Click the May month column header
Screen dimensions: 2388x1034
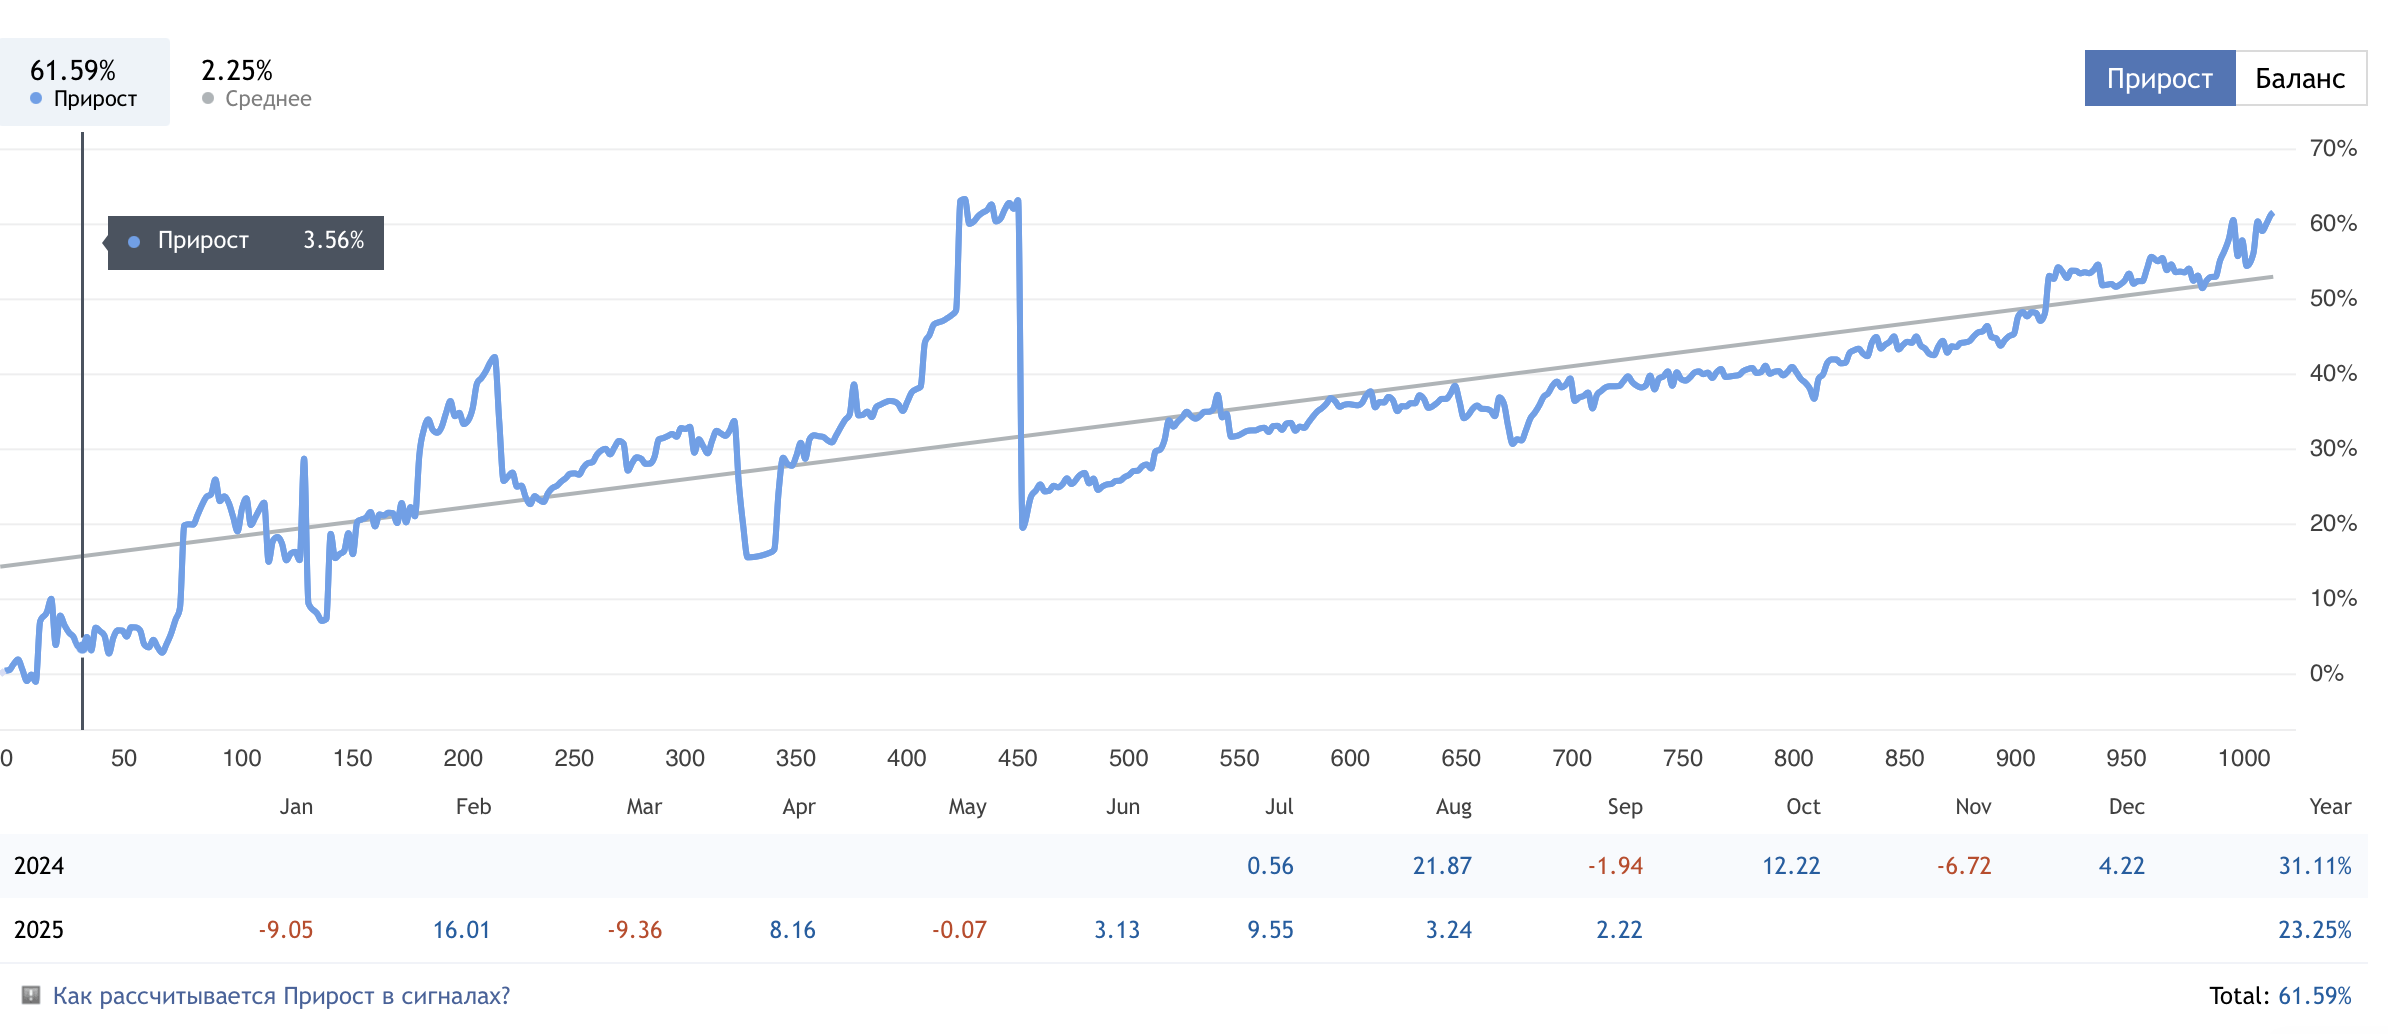point(967,807)
